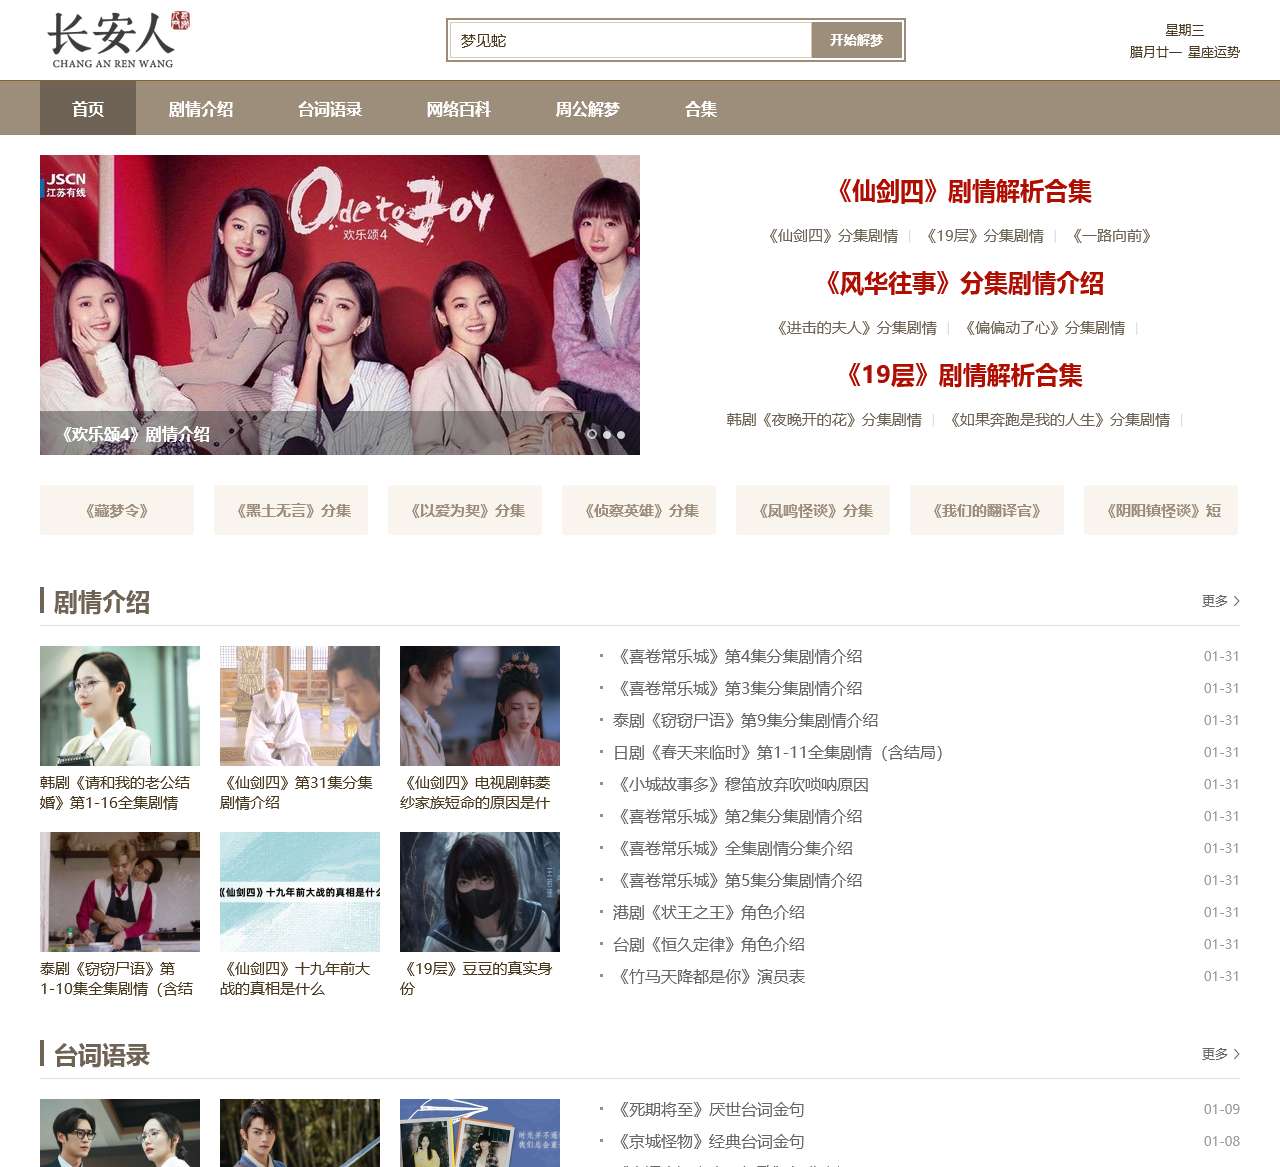Image resolution: width=1280 pixels, height=1167 pixels.
Task: Select the second carousel slide dot
Action: click(x=607, y=434)
